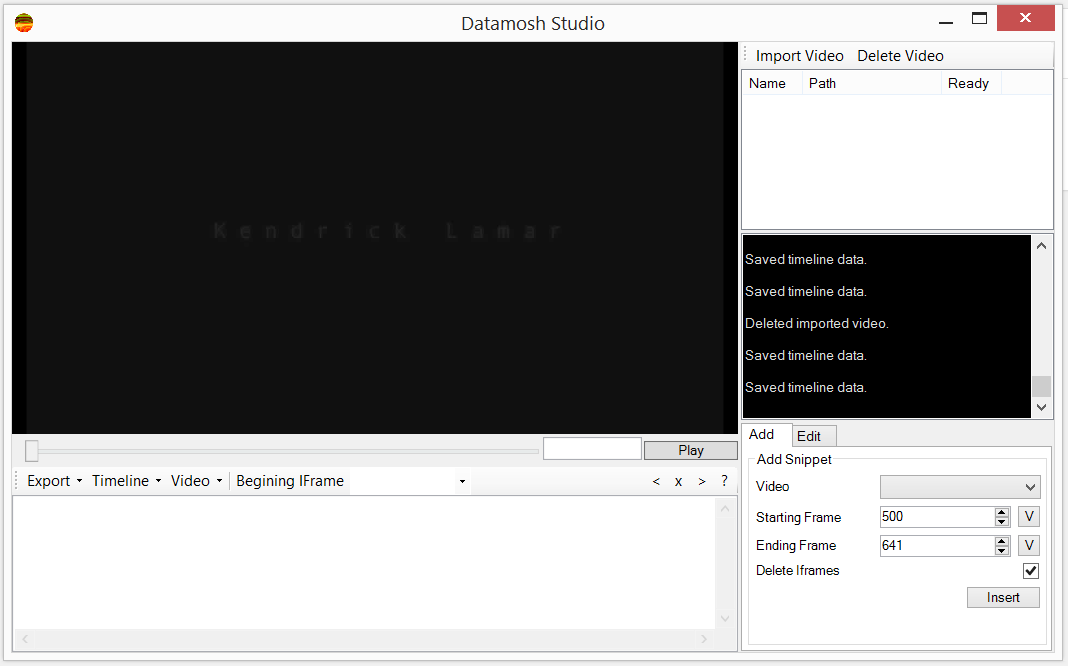Click the Begining IFrame label
1068x666 pixels.
[x=290, y=481]
